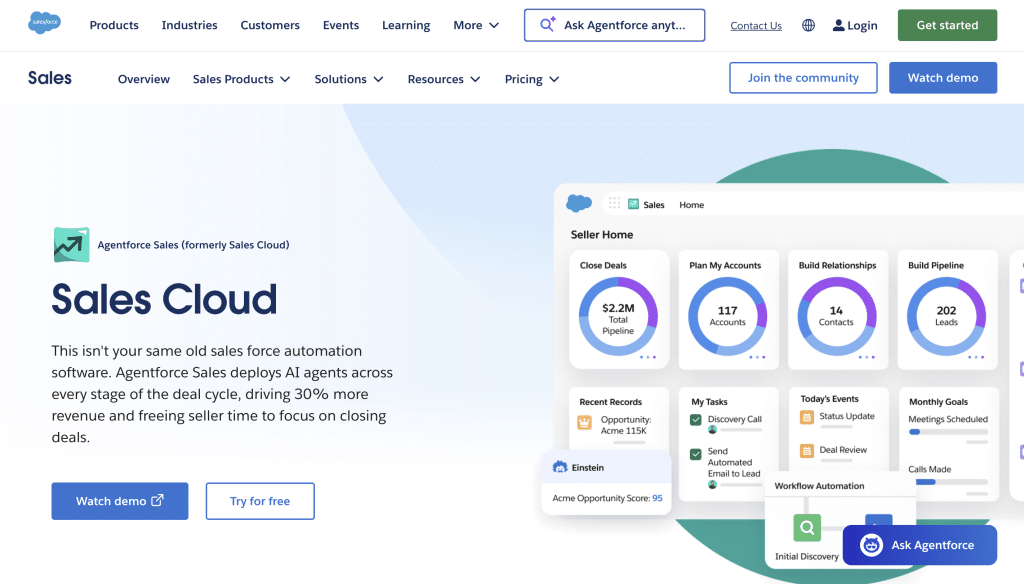
Task: Open the Industries menu
Action: (x=189, y=25)
